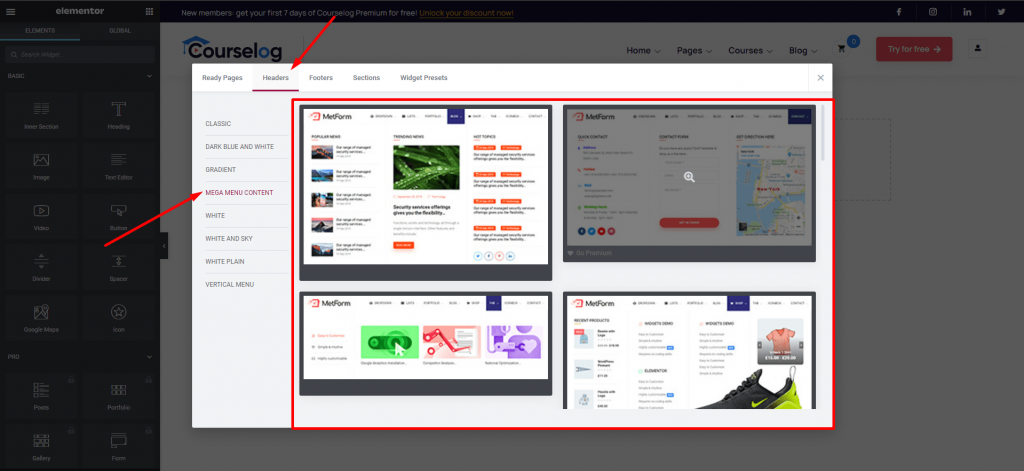Screen dimensions: 1024x471
Task: Choose the shop products mega menu template
Action: tap(689, 351)
